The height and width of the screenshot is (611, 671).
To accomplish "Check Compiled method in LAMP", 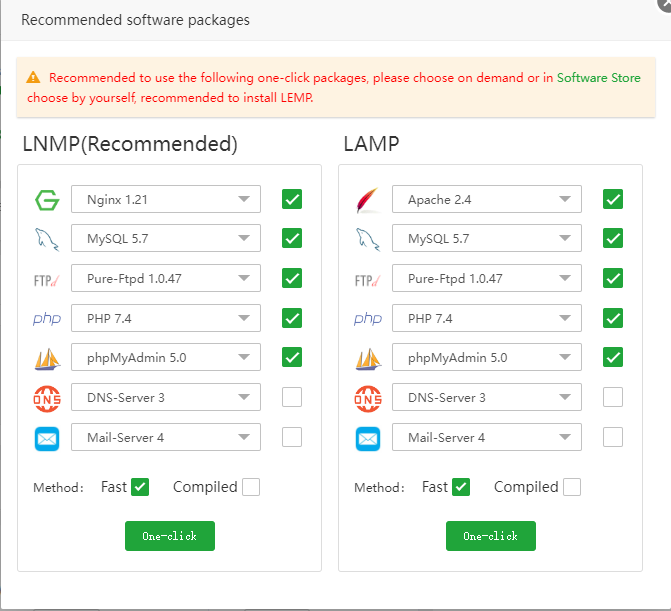I will point(572,487).
